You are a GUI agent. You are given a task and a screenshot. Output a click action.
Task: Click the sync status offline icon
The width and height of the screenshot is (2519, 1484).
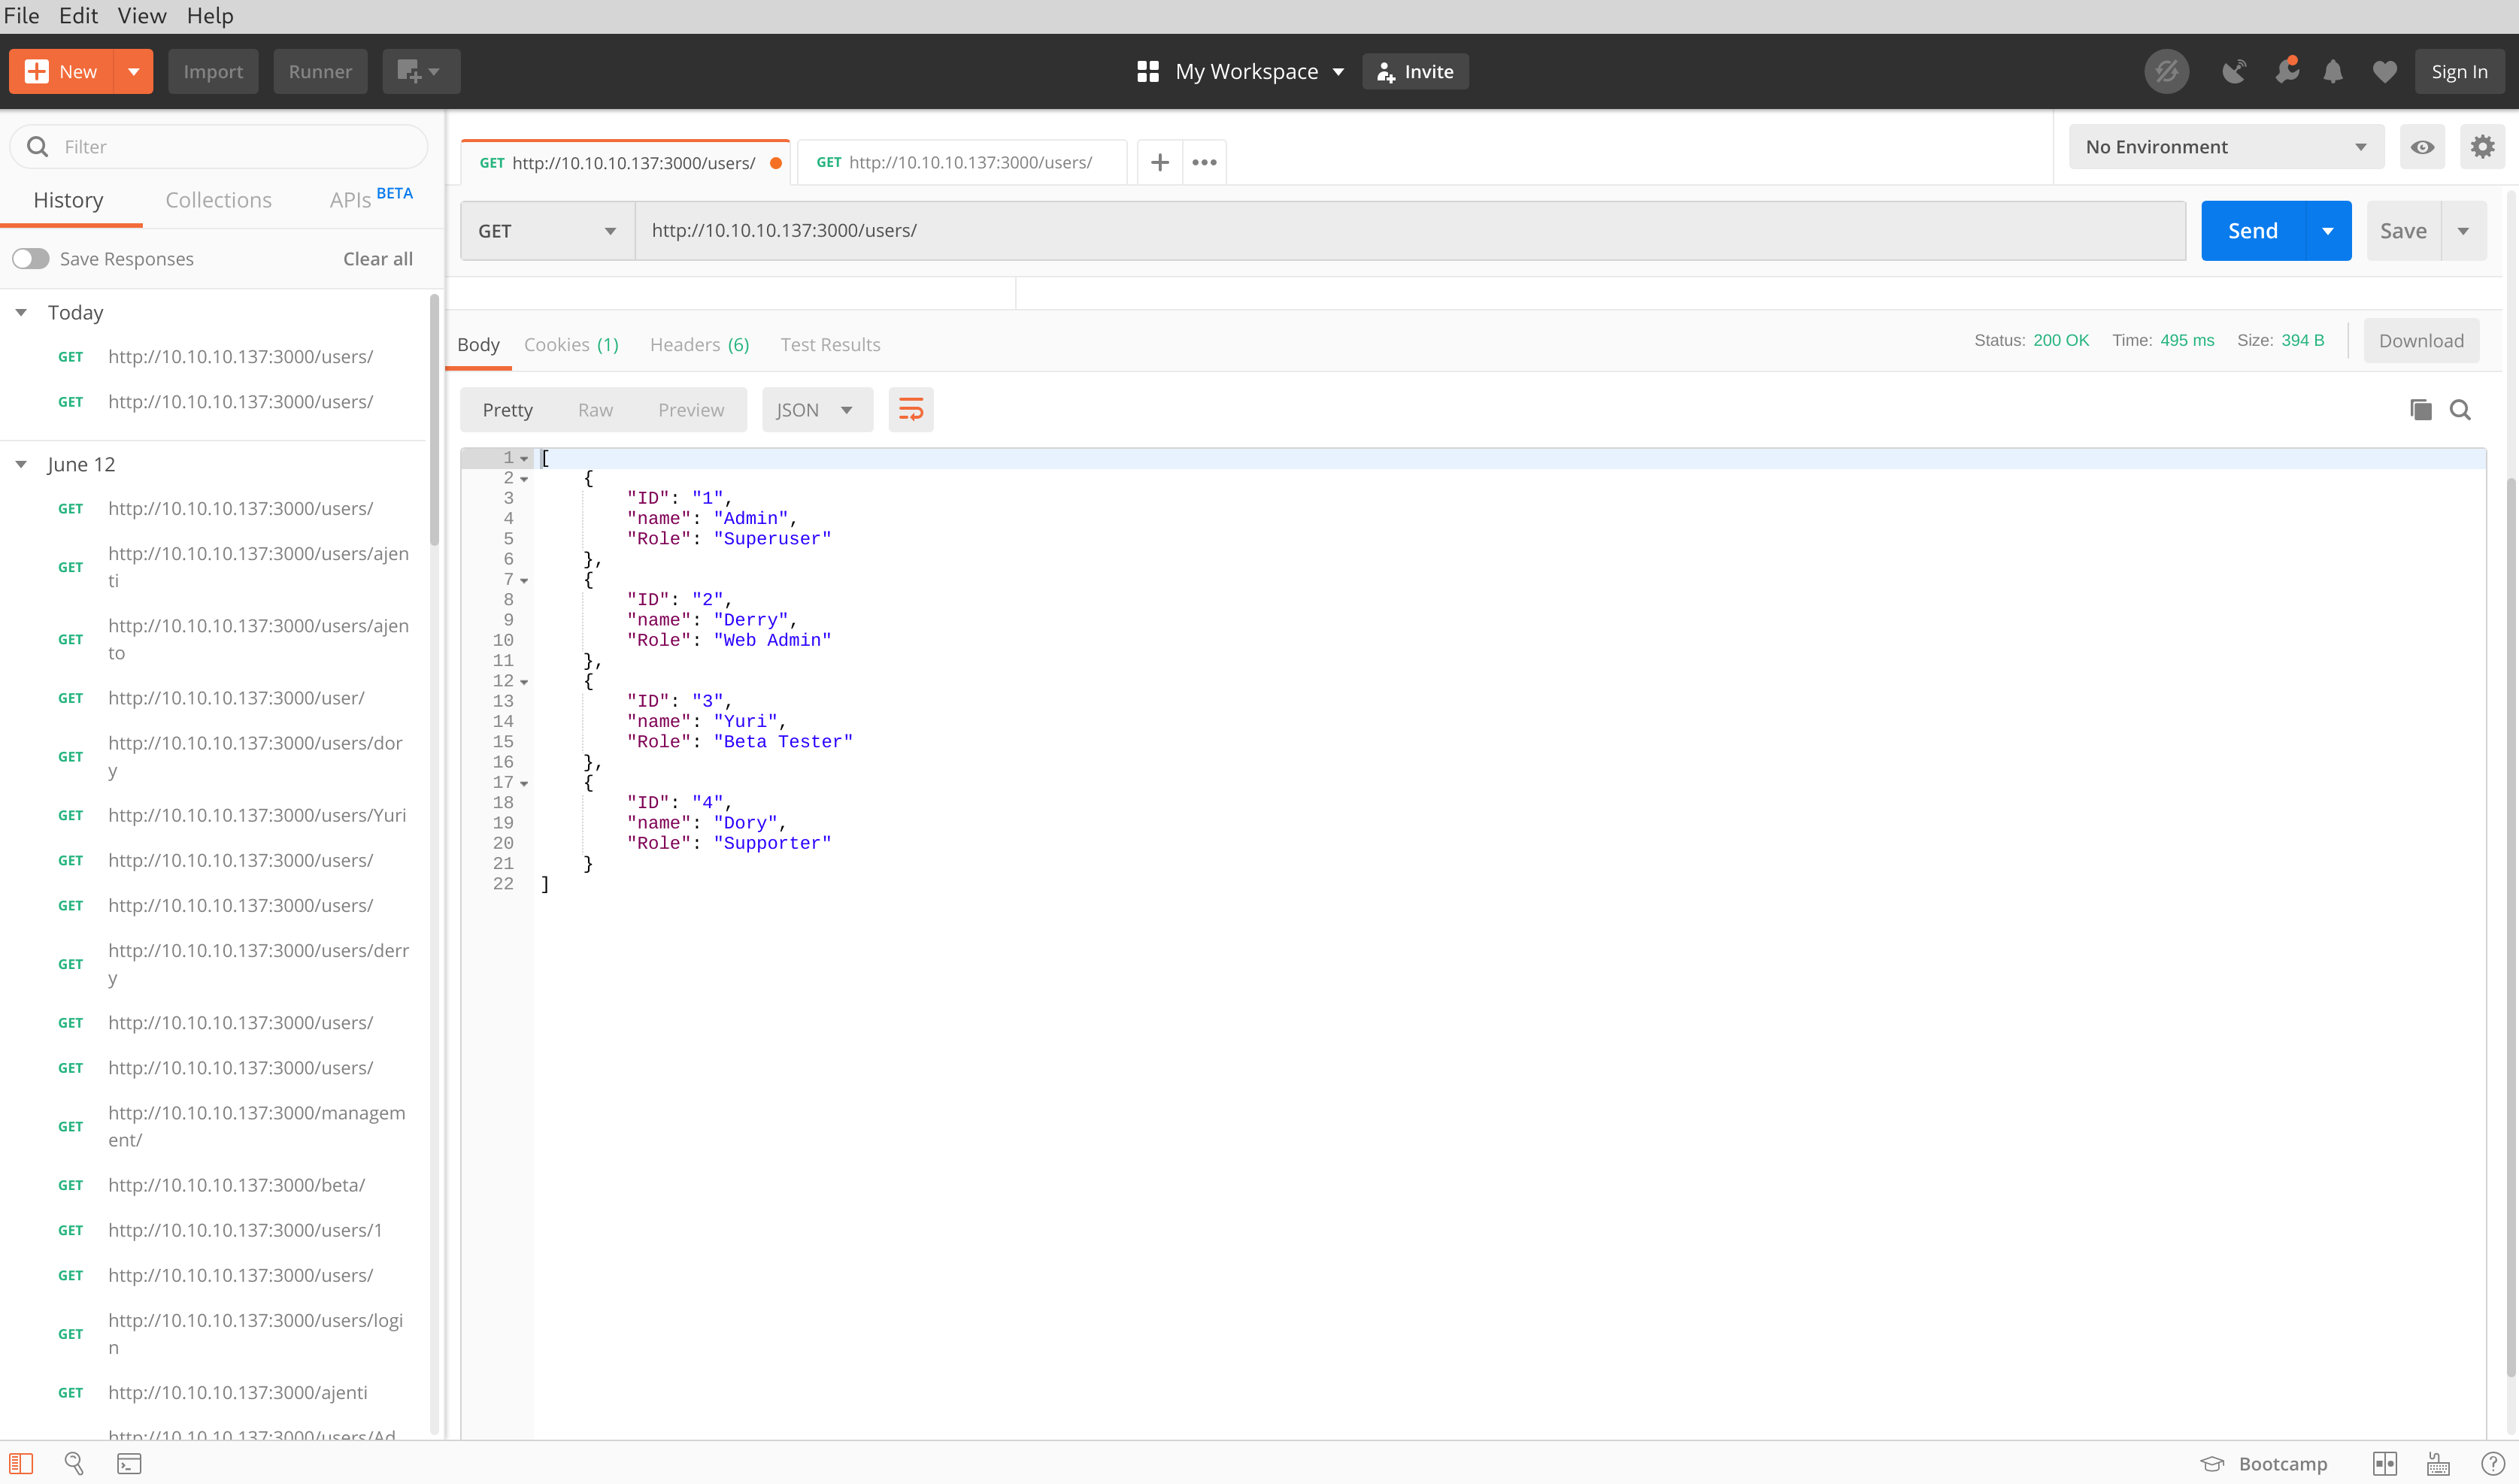(x=2166, y=71)
